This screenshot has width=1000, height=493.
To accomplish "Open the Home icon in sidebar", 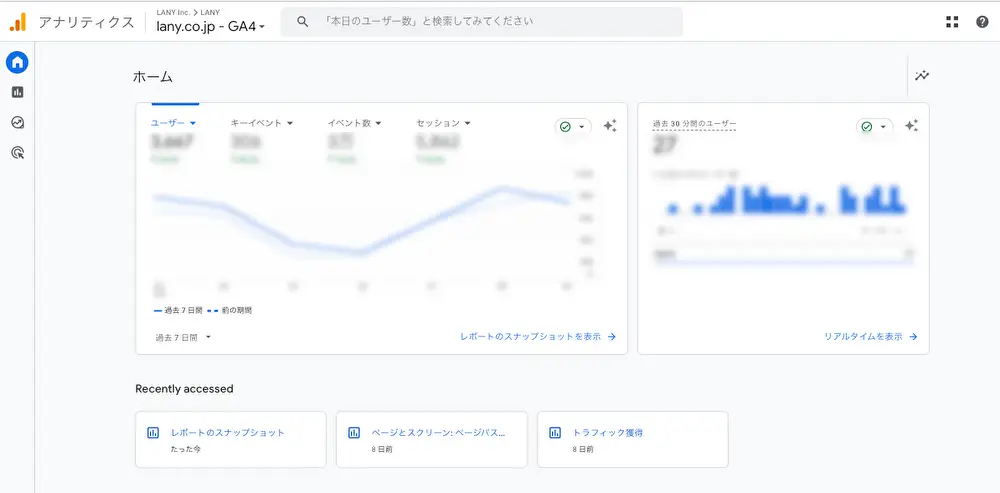I will tap(17, 62).
